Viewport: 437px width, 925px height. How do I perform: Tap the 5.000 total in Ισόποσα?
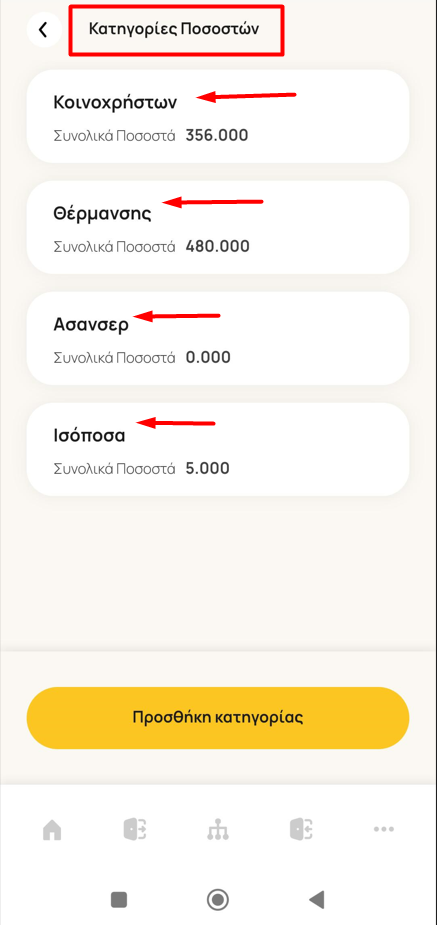click(x=207, y=469)
